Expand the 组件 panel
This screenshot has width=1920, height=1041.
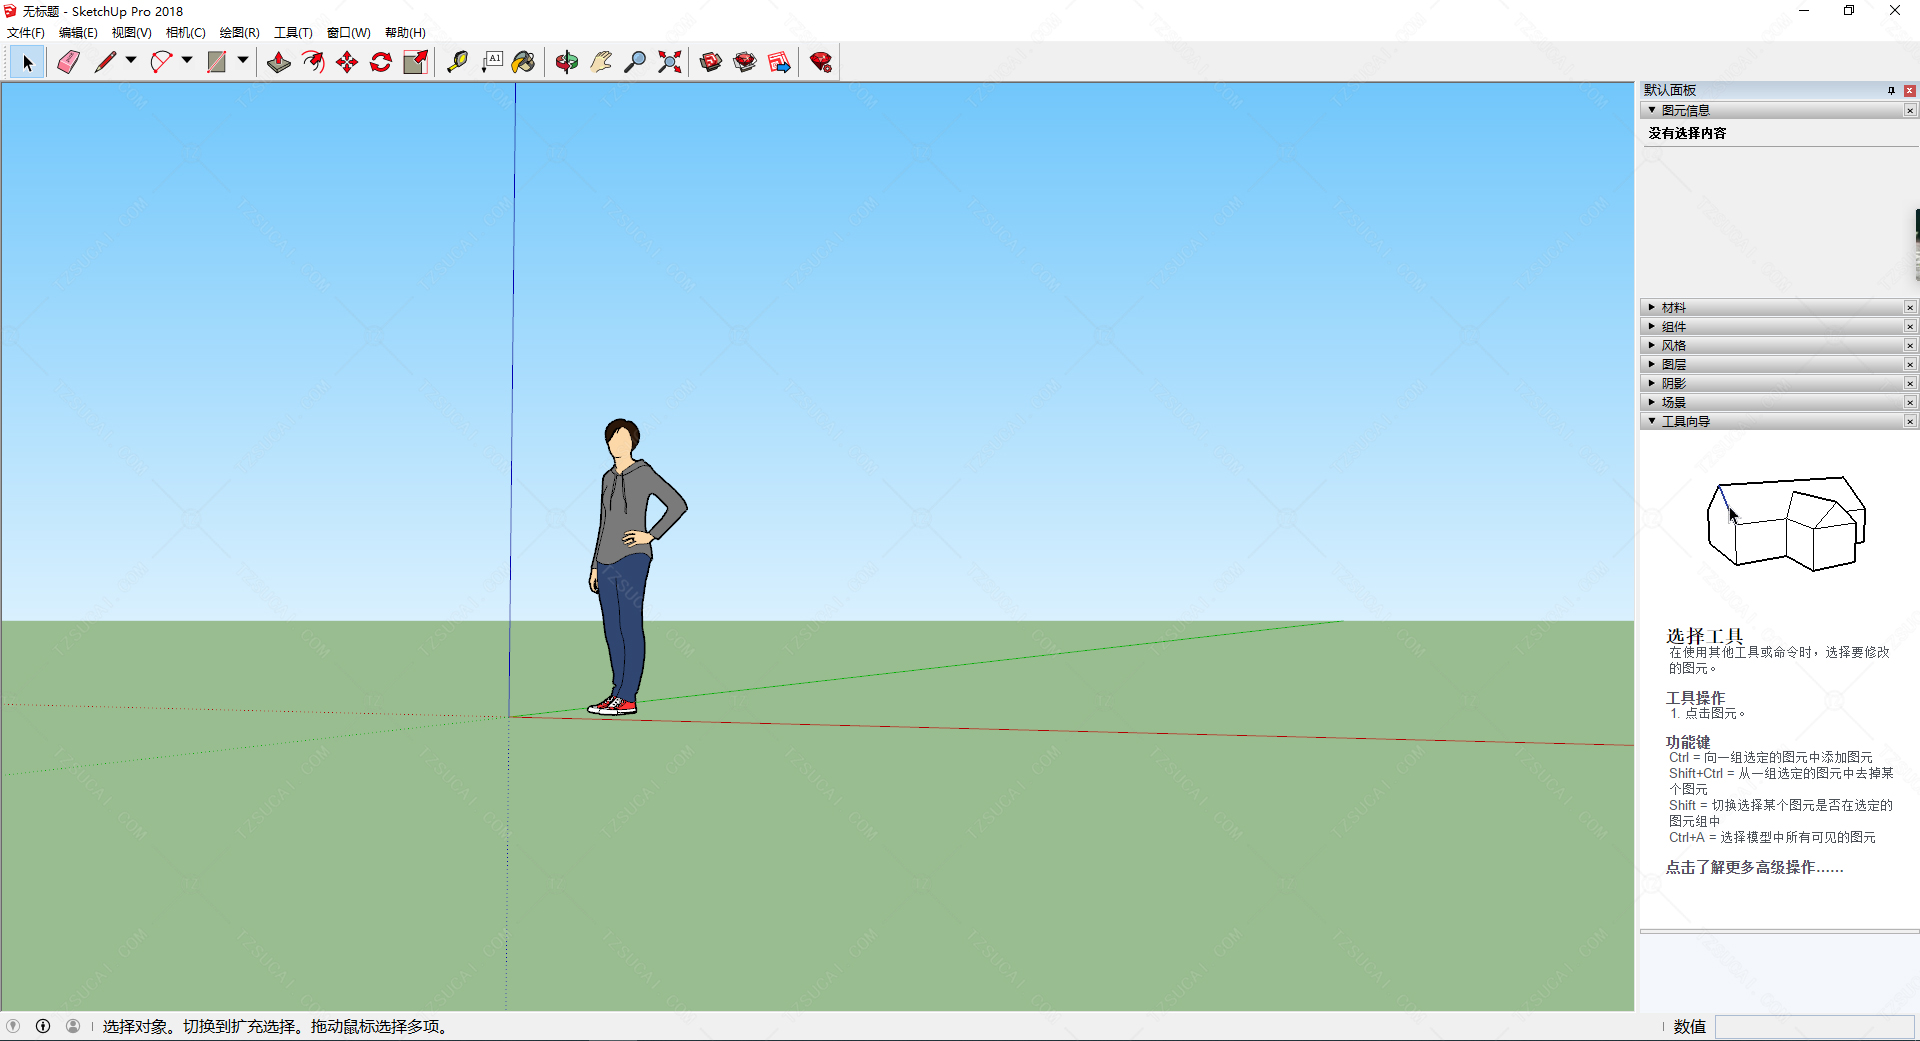coord(1652,326)
